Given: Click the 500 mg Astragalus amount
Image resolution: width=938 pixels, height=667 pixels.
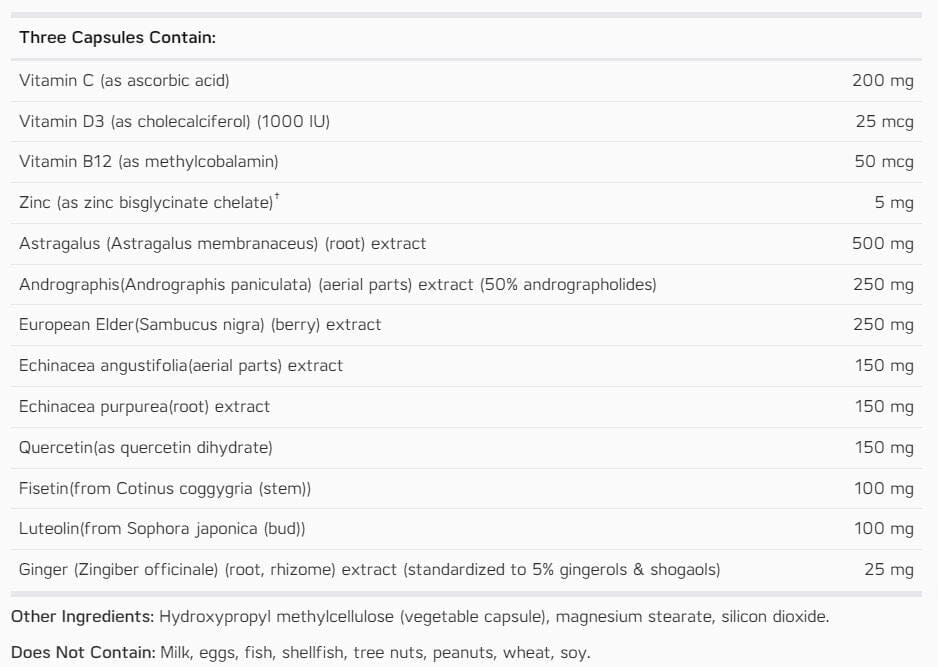Looking at the screenshot, I should [882, 243].
